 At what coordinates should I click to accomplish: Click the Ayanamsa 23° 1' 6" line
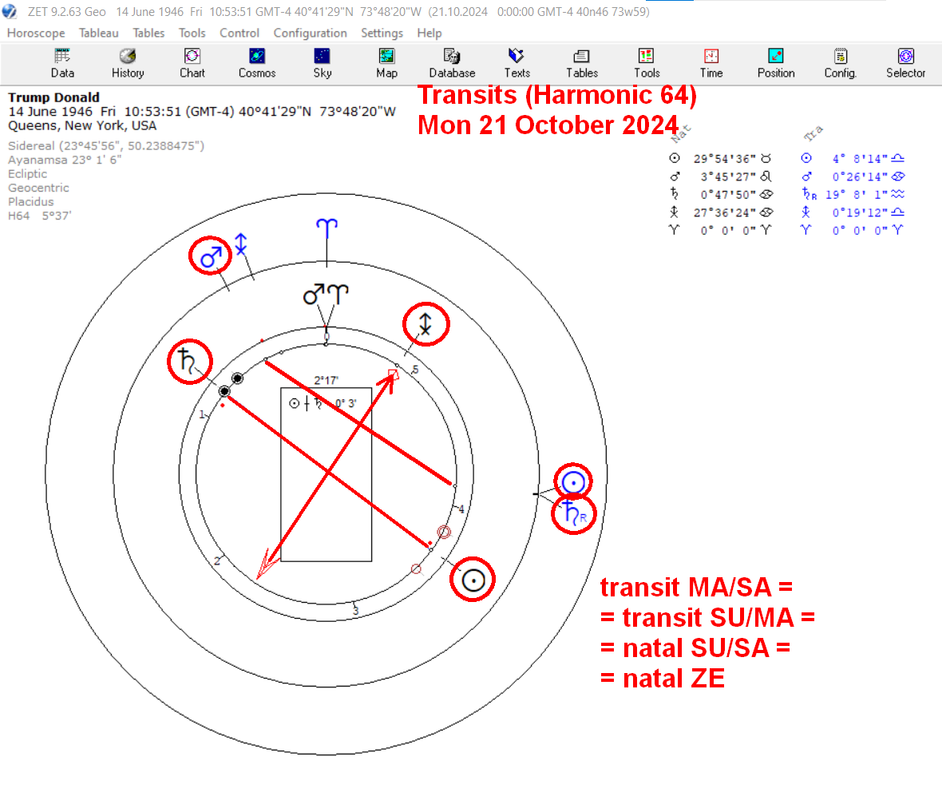tap(64, 160)
